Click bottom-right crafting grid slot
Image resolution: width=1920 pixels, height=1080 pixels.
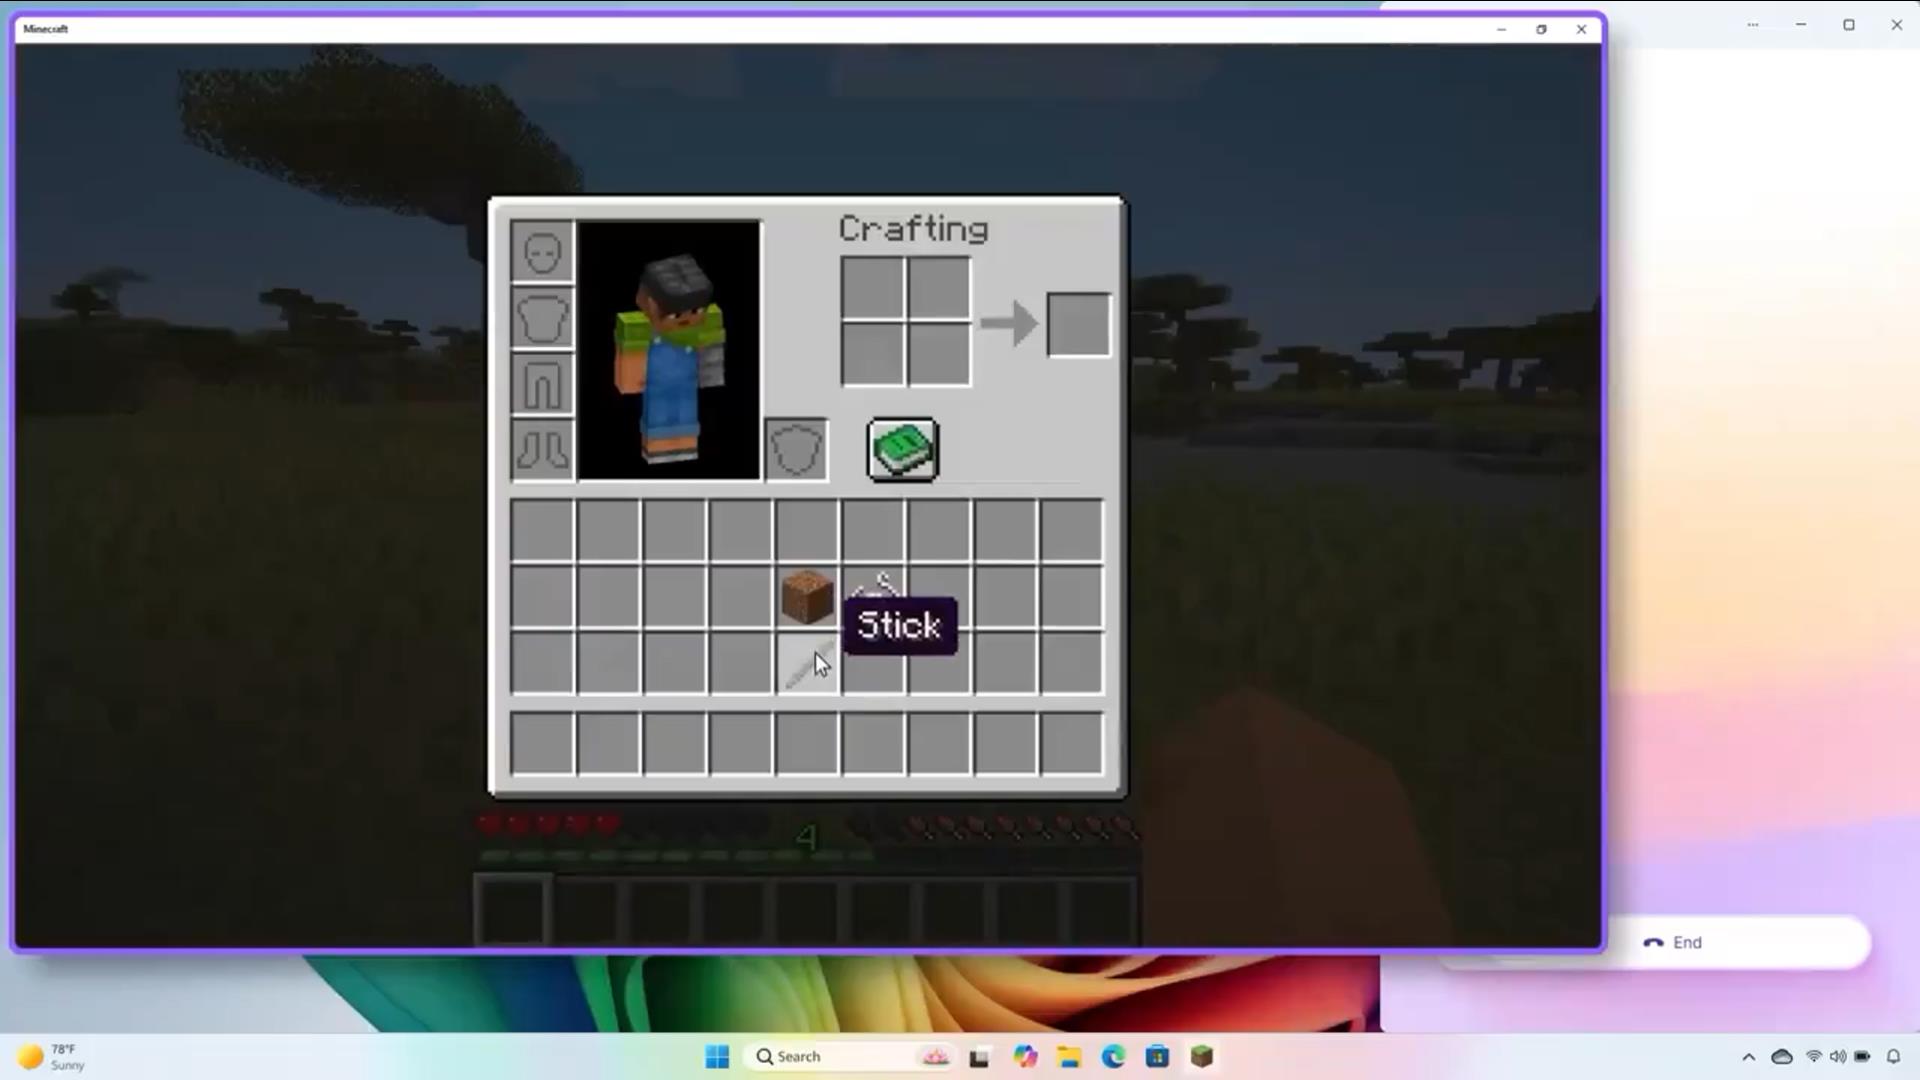tap(939, 354)
